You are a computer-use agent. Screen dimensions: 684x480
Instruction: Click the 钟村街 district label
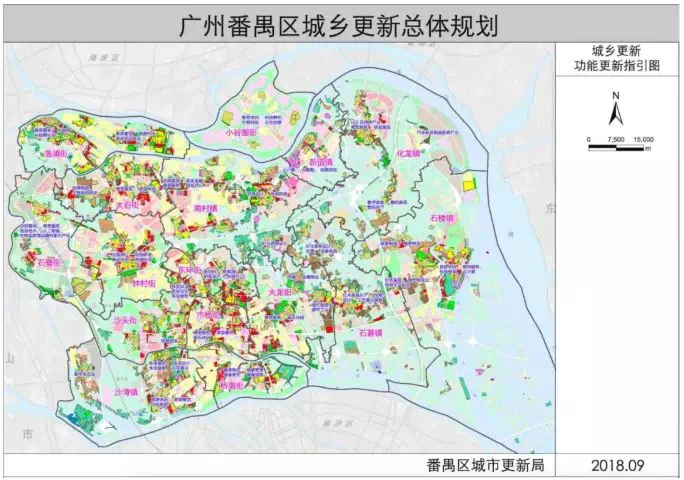(144, 284)
